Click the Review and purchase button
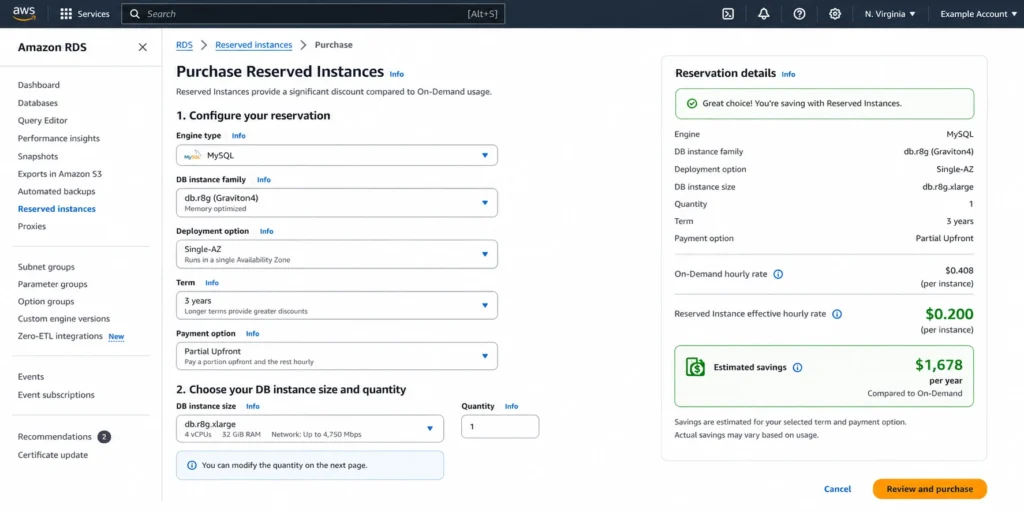 [x=929, y=489]
